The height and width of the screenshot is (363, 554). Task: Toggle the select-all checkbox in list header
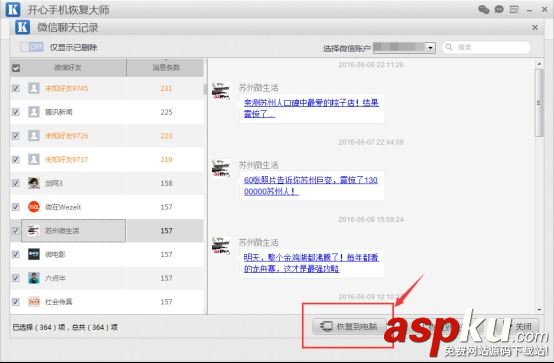pos(16,68)
